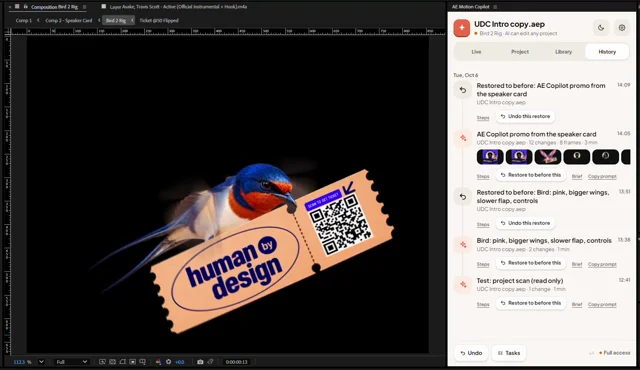
Task: Click the red AE Motion Copilot logo
Action: pyautogui.click(x=462, y=28)
